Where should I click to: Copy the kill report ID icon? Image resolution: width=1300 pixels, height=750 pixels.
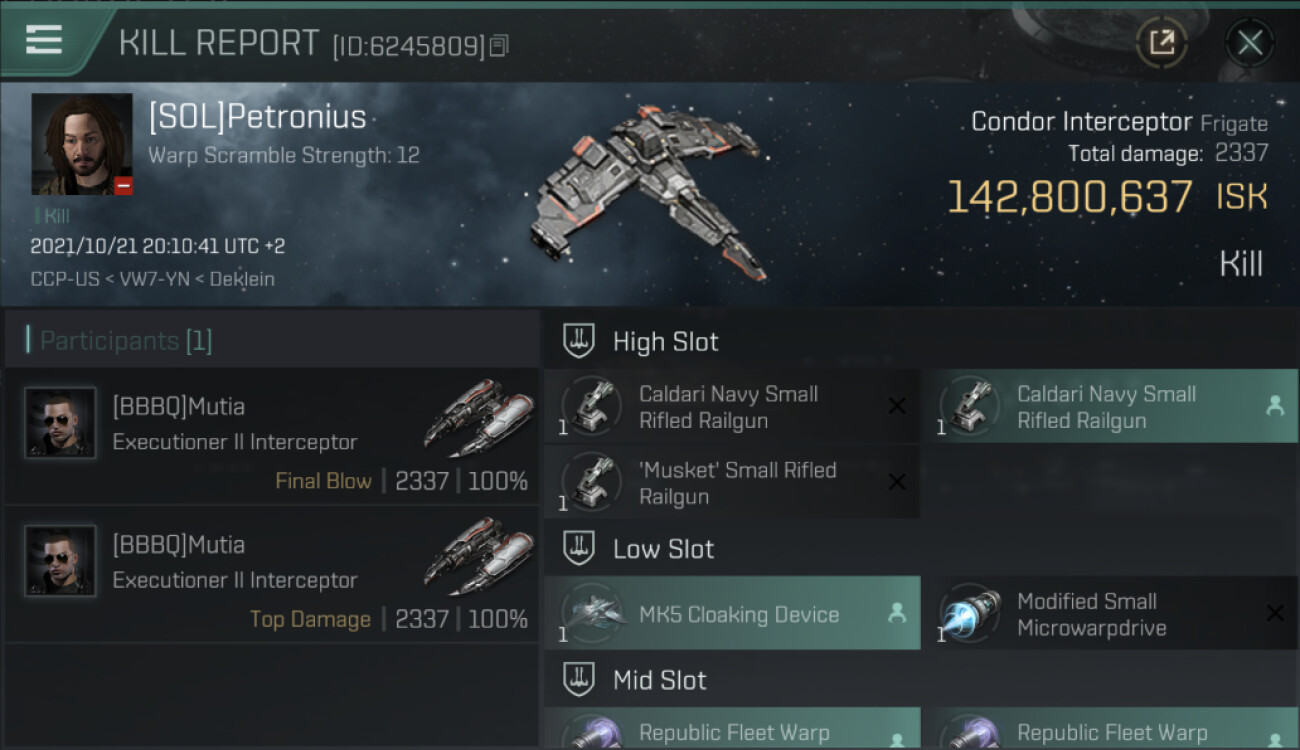tap(499, 45)
